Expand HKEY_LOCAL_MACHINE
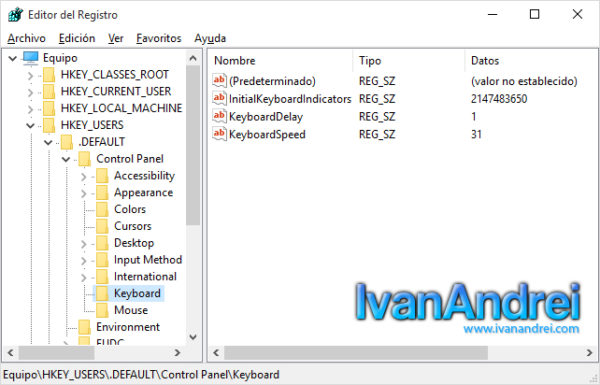The width and height of the screenshot is (600, 385). tap(30, 109)
